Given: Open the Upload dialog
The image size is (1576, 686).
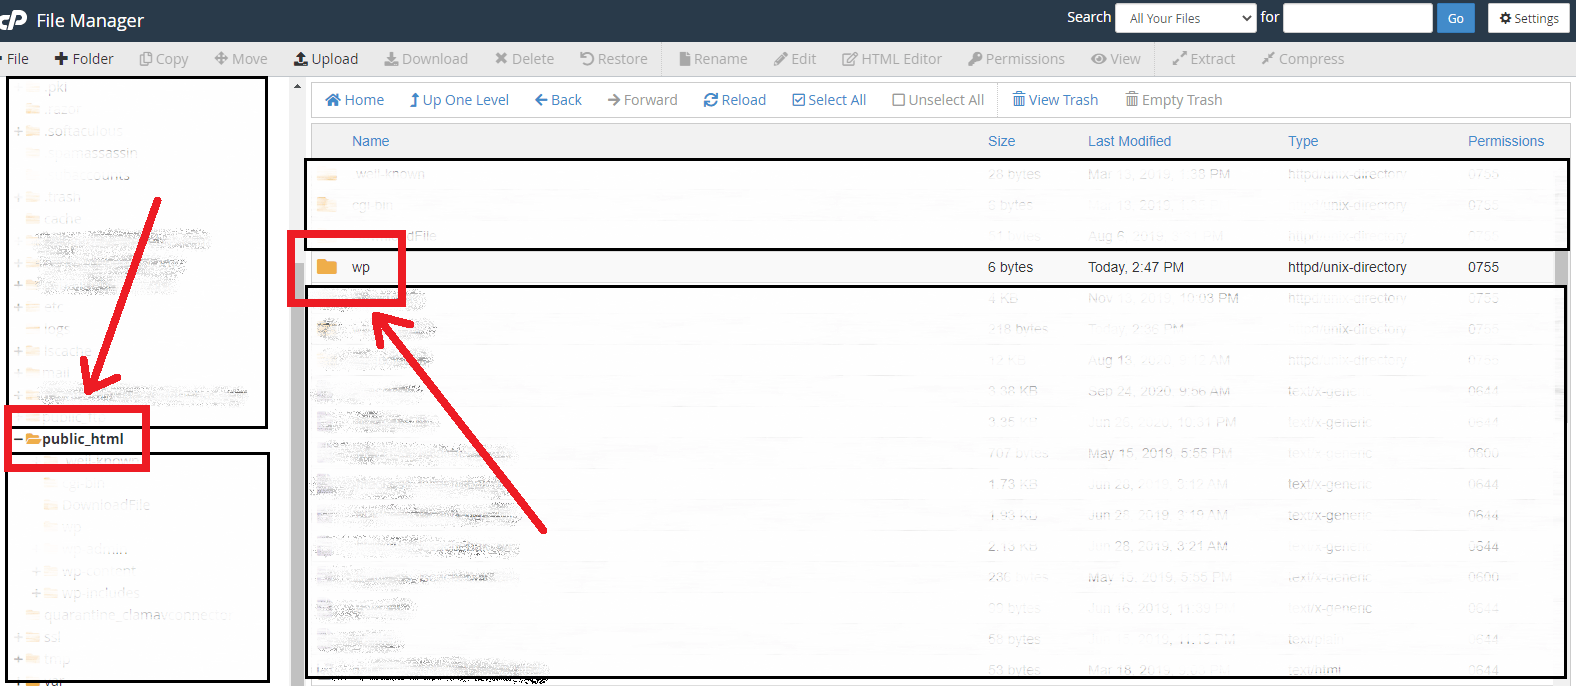Looking at the screenshot, I should point(326,59).
